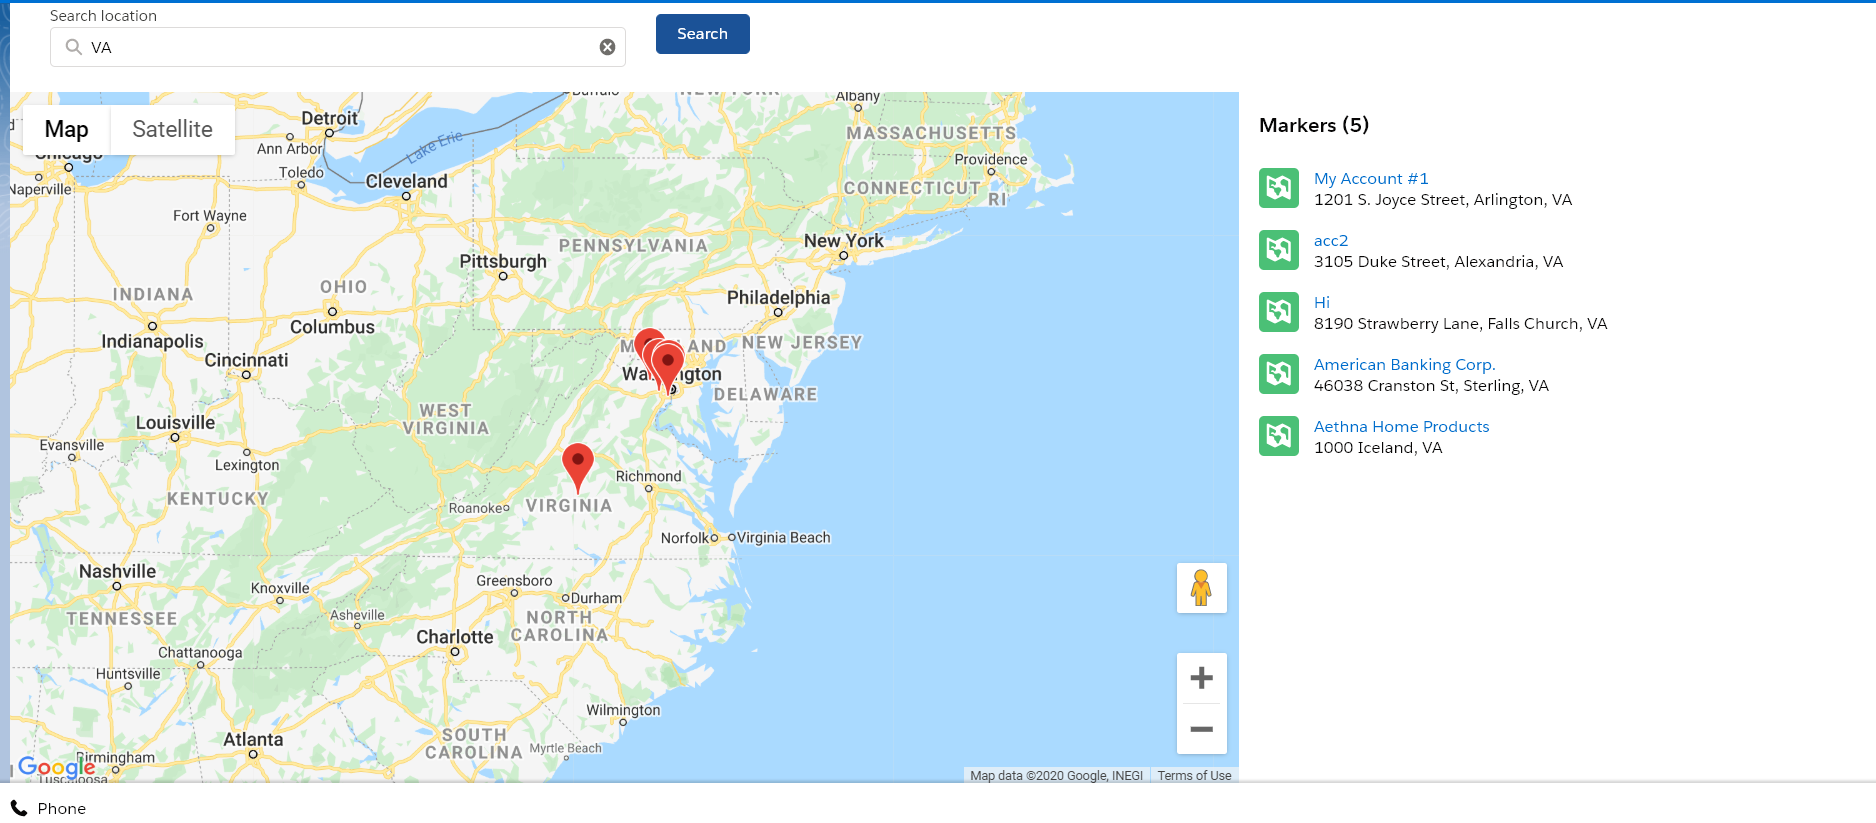
Task: Switch to Map view
Action: (67, 129)
